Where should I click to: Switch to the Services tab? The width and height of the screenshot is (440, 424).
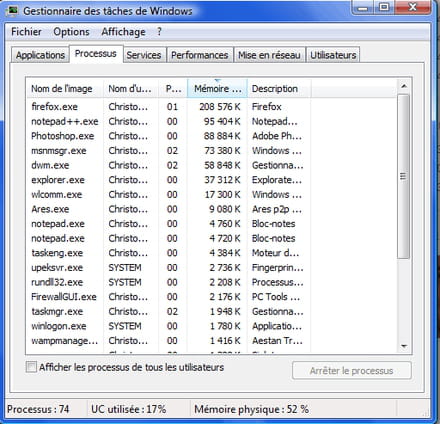click(144, 55)
